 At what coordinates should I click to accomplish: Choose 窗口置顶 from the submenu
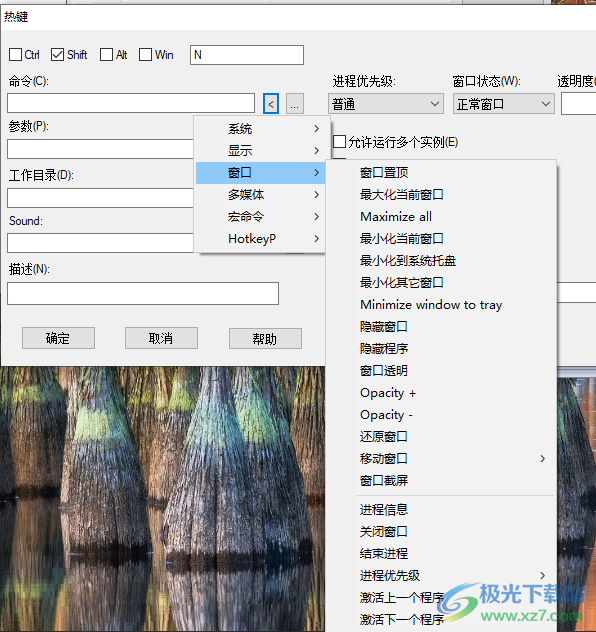point(441,173)
